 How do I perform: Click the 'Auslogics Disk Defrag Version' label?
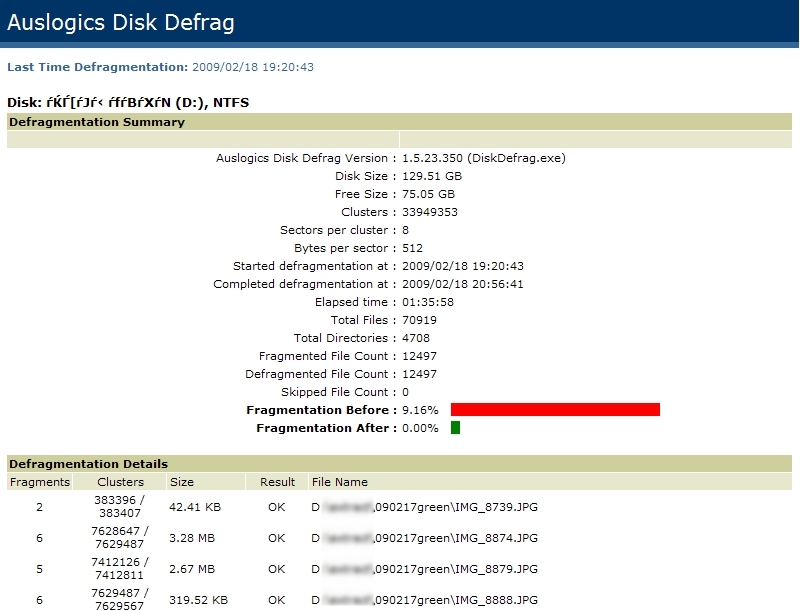306,158
